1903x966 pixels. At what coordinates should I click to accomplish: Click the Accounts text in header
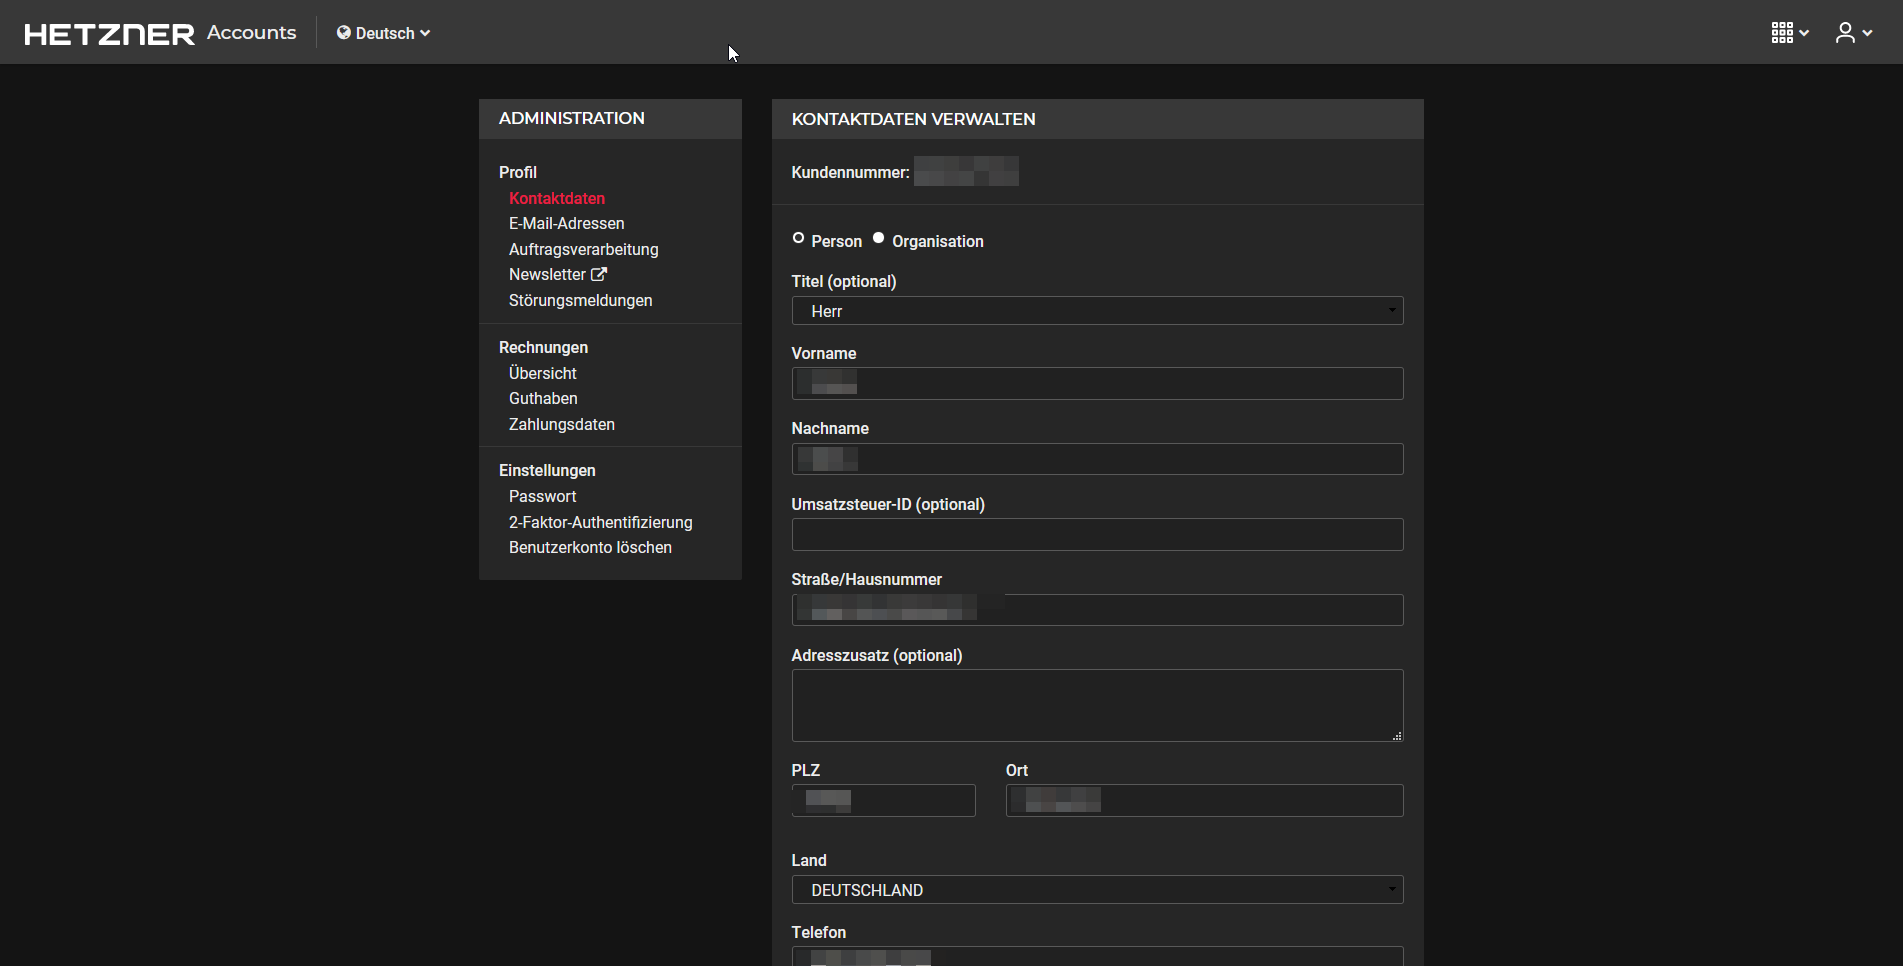click(x=252, y=33)
